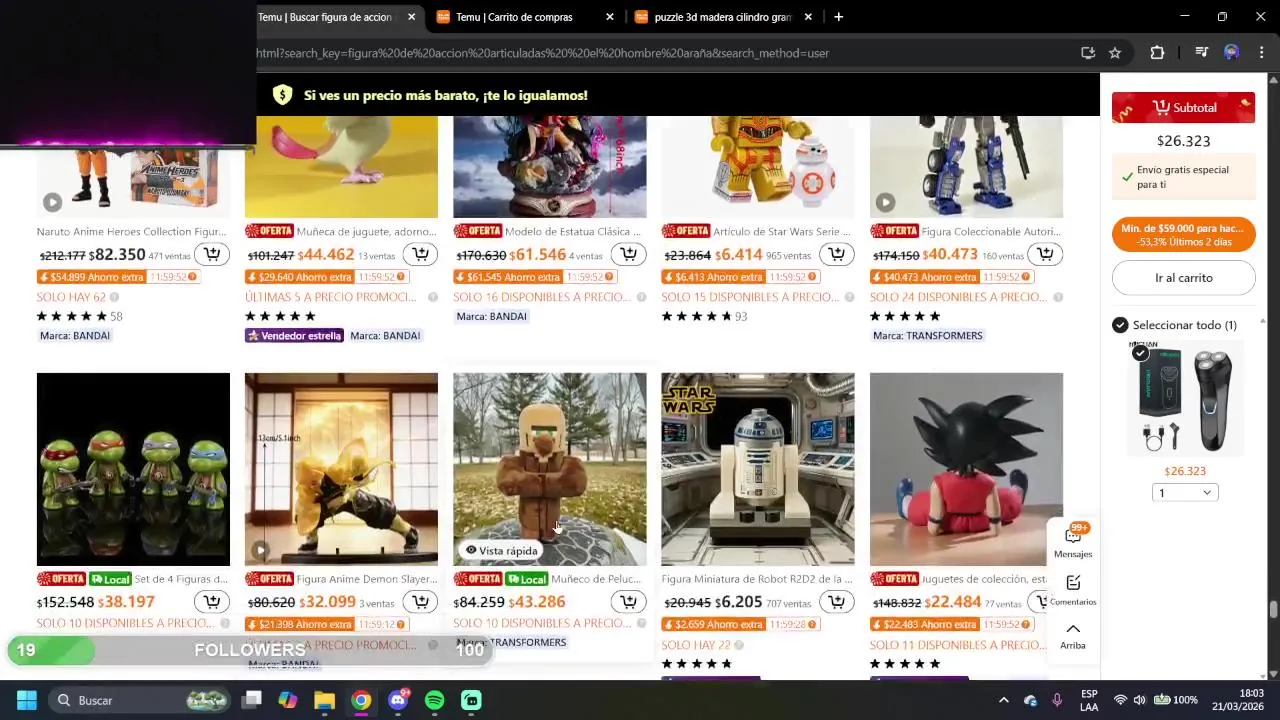The image size is (1280, 720).
Task: Open the Goku back-view figure thumbnail
Action: (x=966, y=469)
